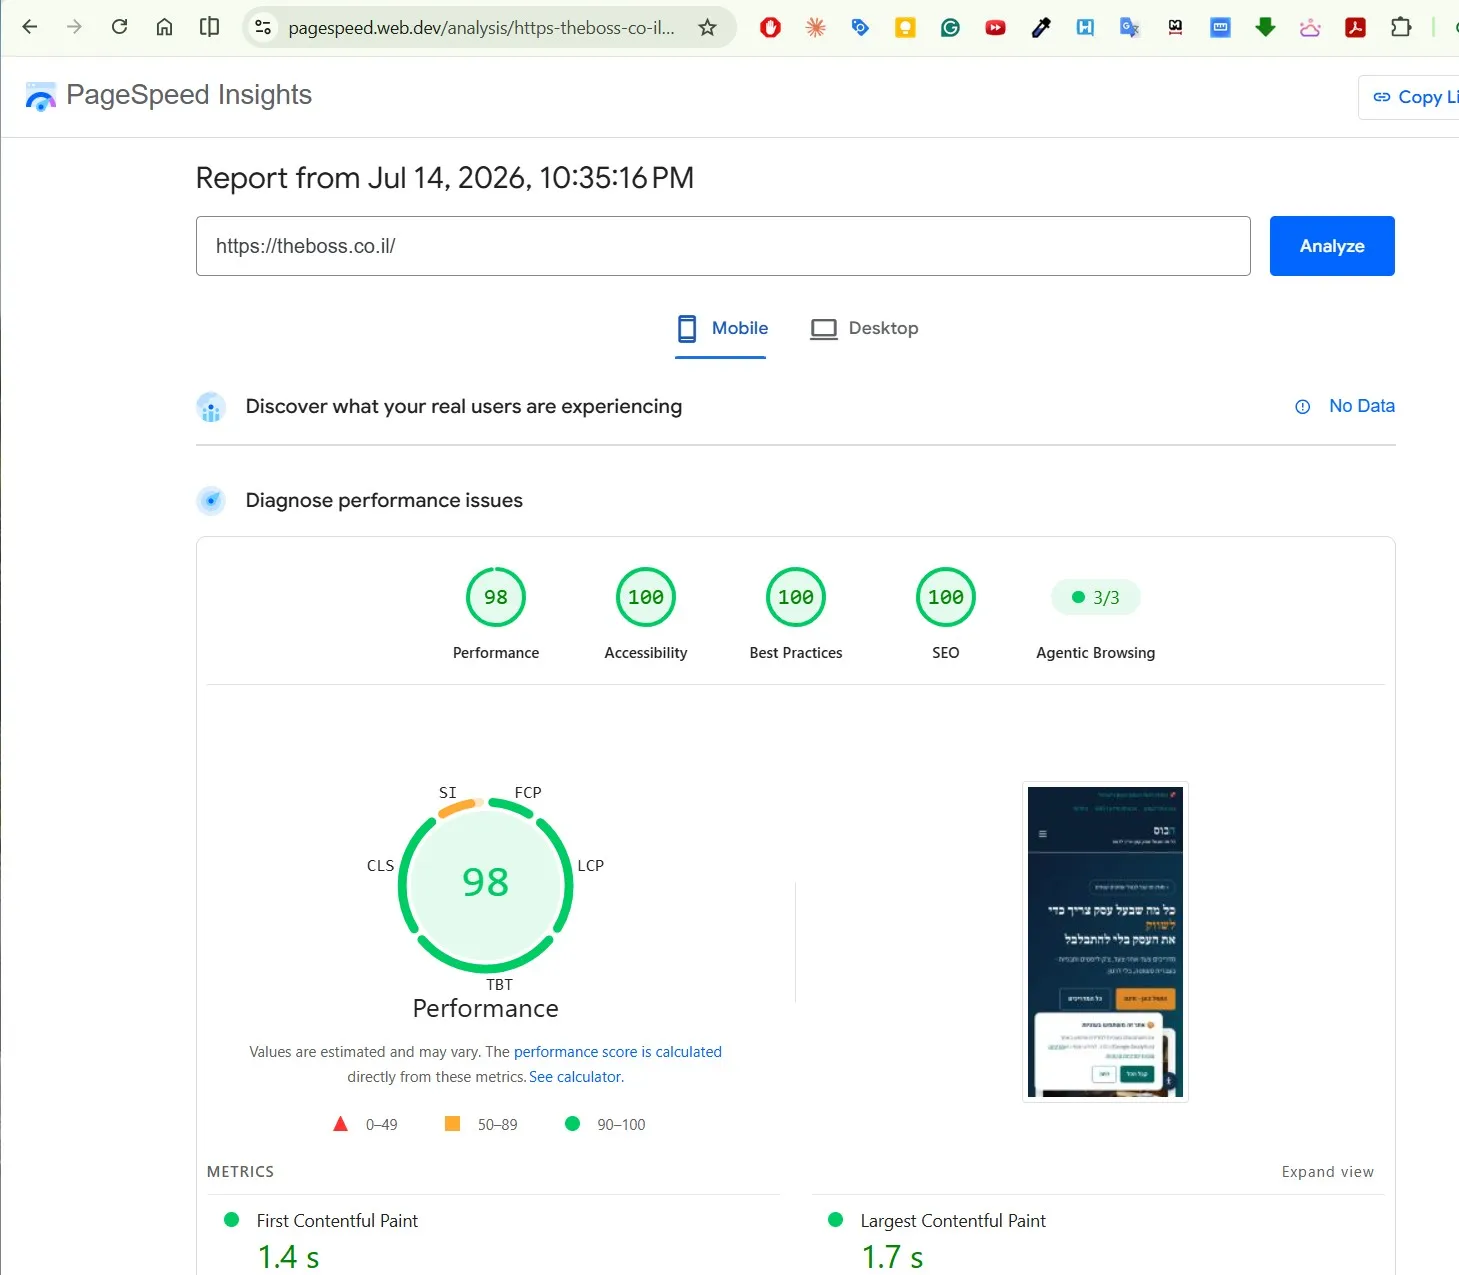This screenshot has width=1459, height=1275.
Task: Open the orange starburst Claude extension
Action: tap(815, 27)
